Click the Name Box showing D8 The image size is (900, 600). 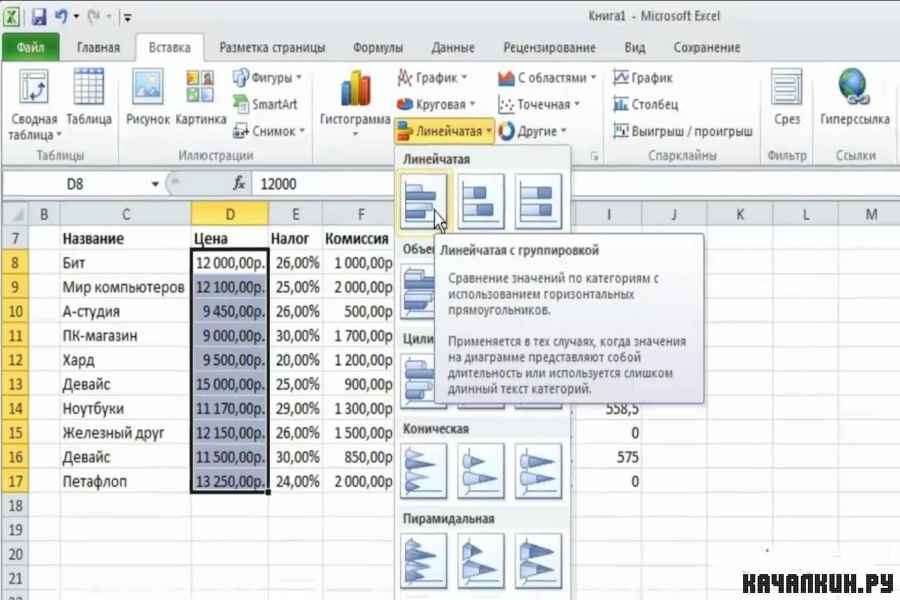(75, 184)
